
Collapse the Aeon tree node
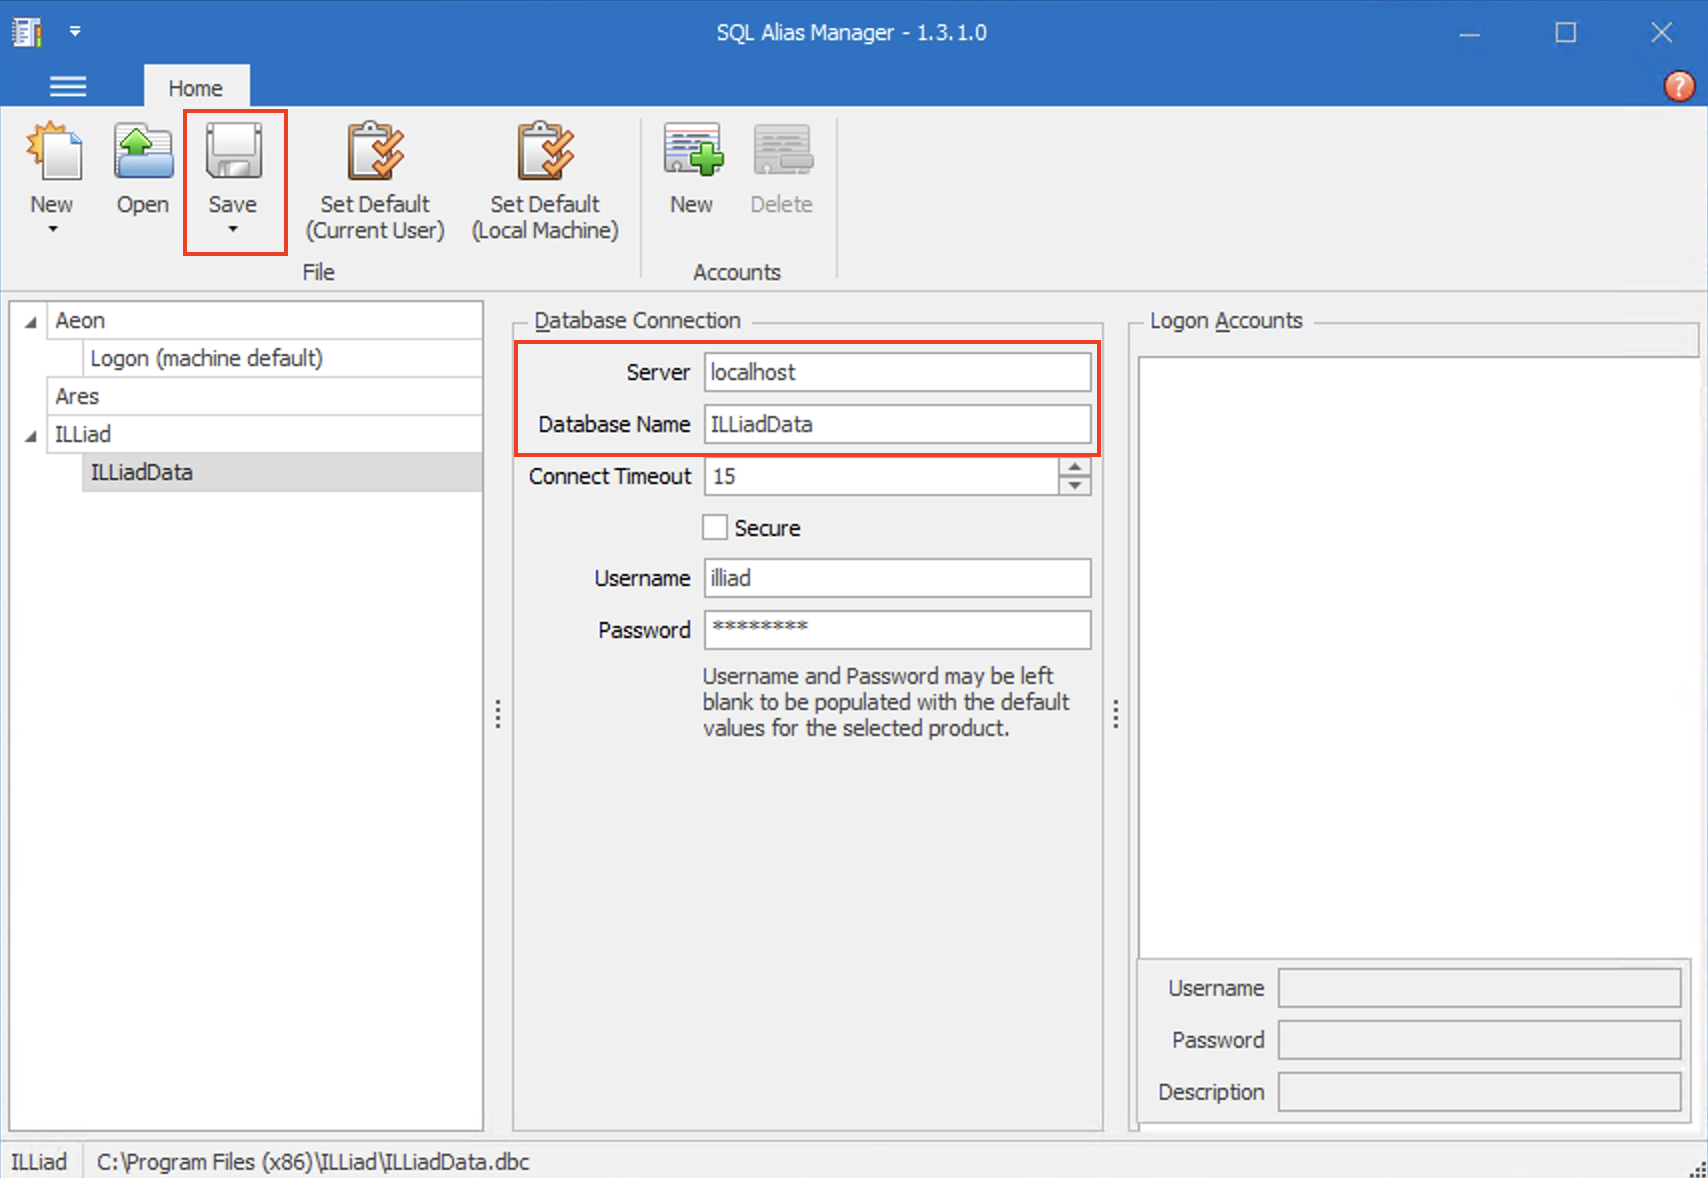[30, 320]
